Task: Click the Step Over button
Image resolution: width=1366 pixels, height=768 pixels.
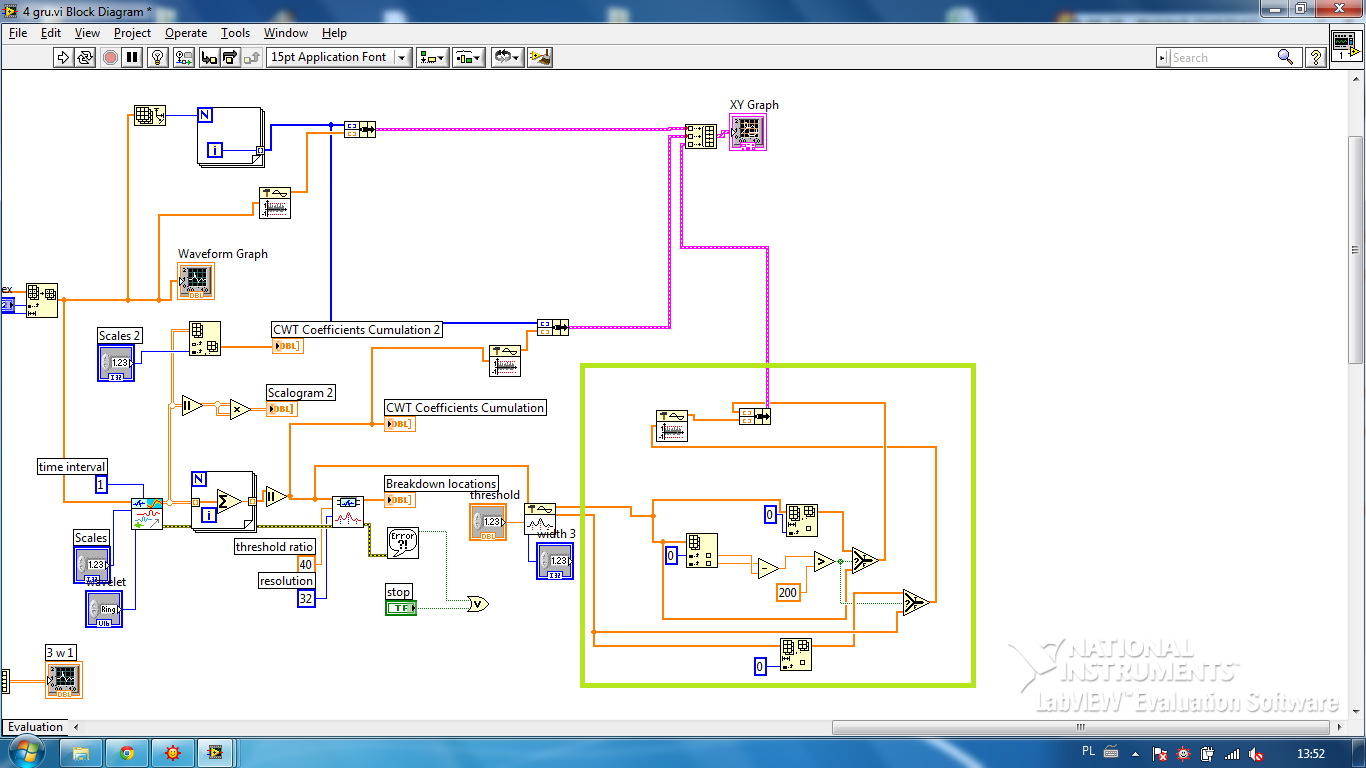Action: [231, 57]
